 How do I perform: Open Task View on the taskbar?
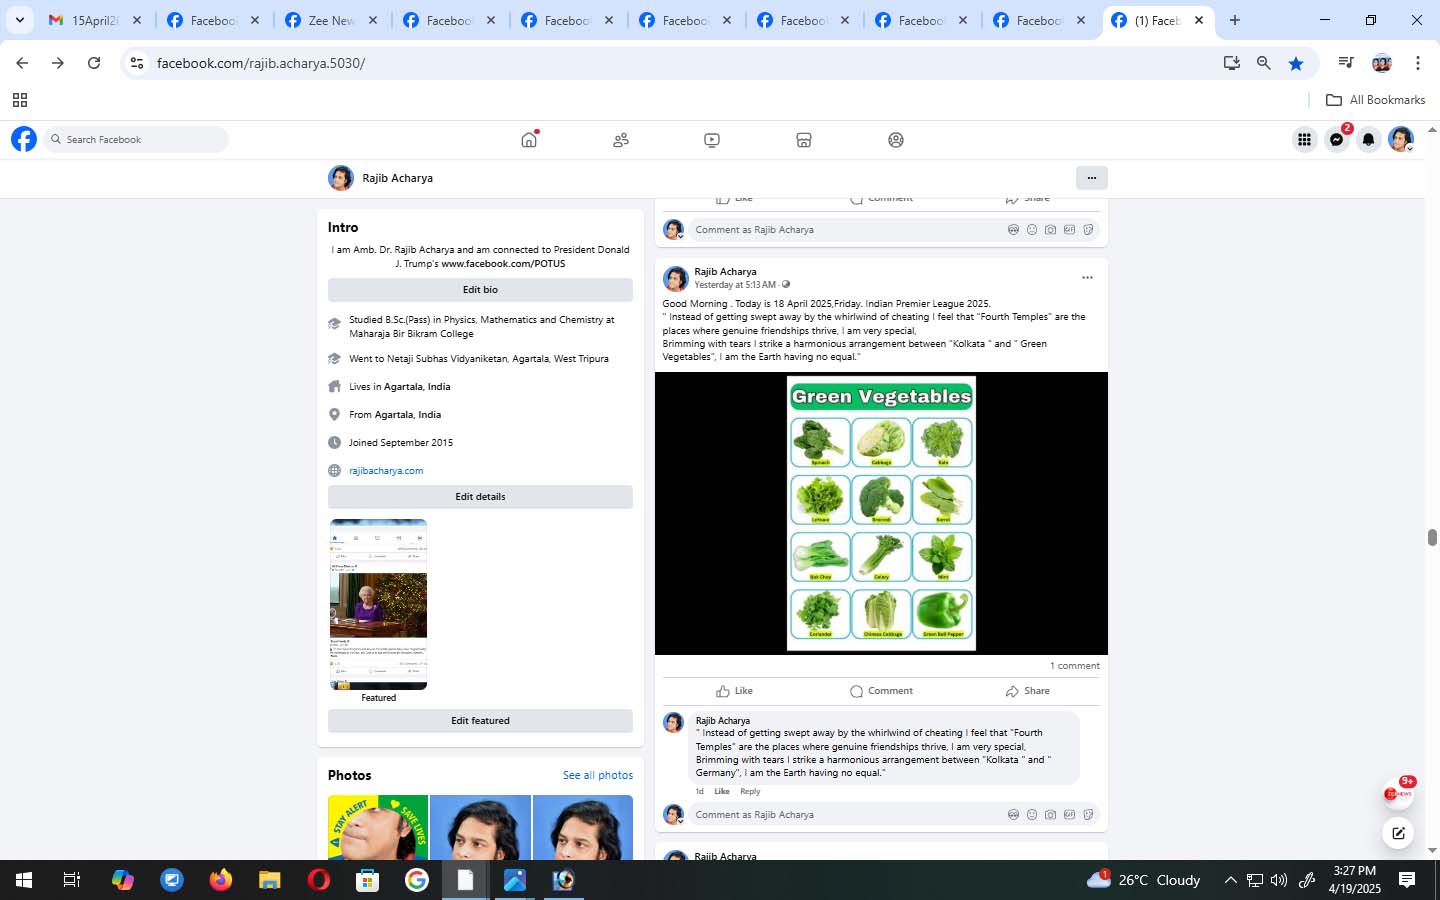pyautogui.click(x=72, y=880)
